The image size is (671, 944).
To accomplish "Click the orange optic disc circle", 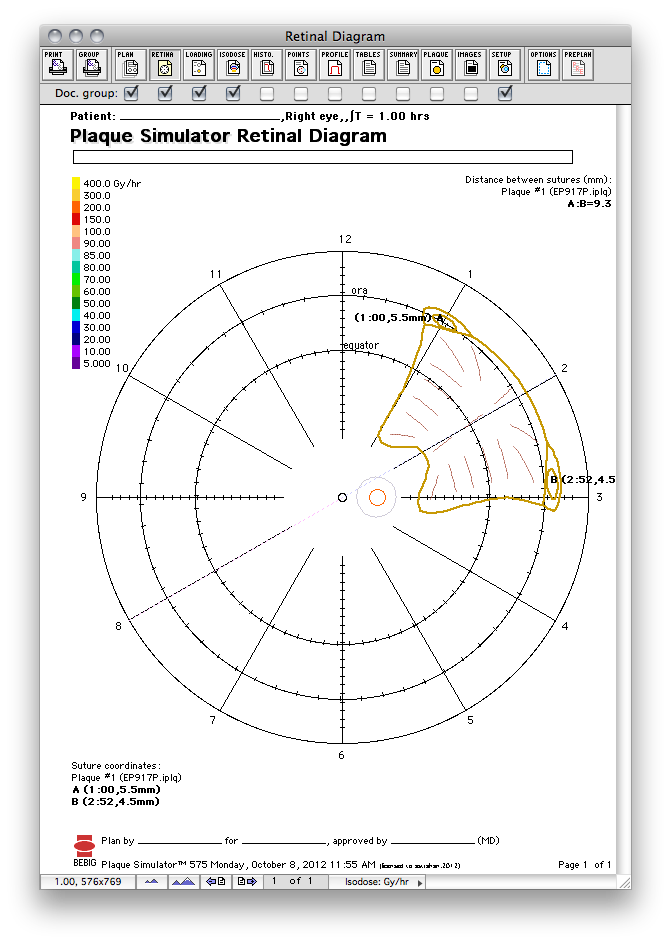I will 377,497.
